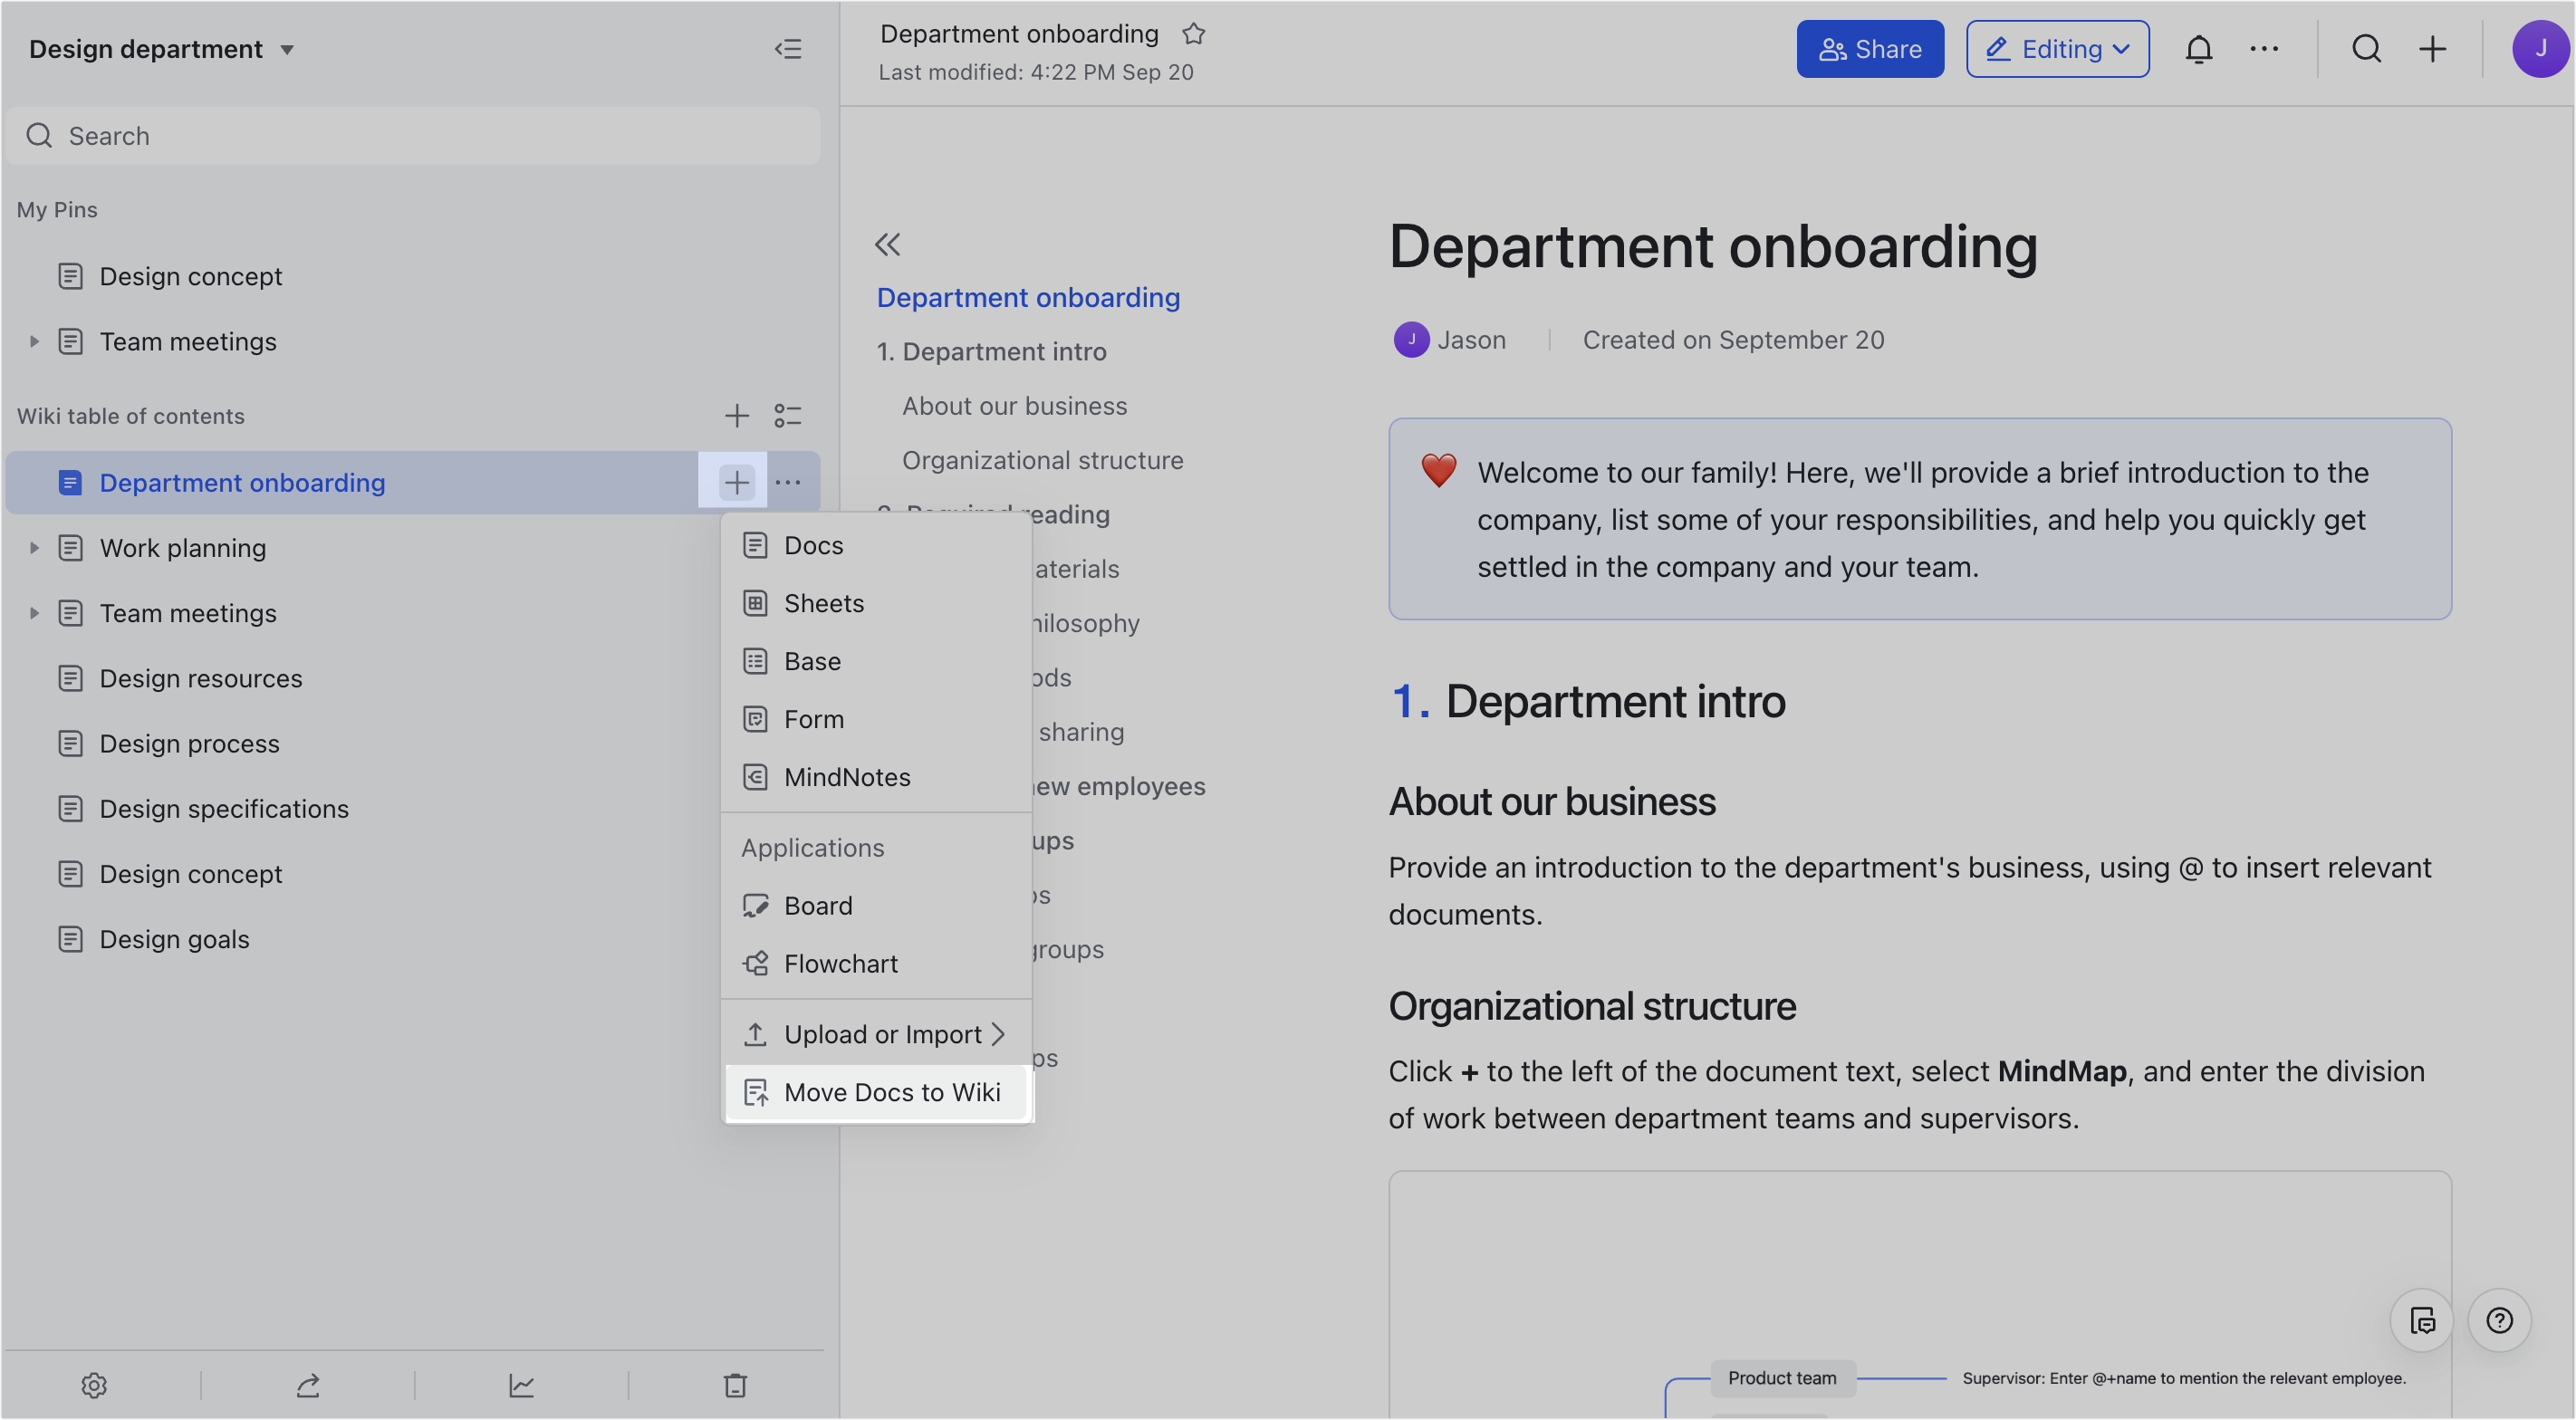The width and height of the screenshot is (2576, 1420).
Task: Open the Editing mode dropdown
Action: (2057, 49)
